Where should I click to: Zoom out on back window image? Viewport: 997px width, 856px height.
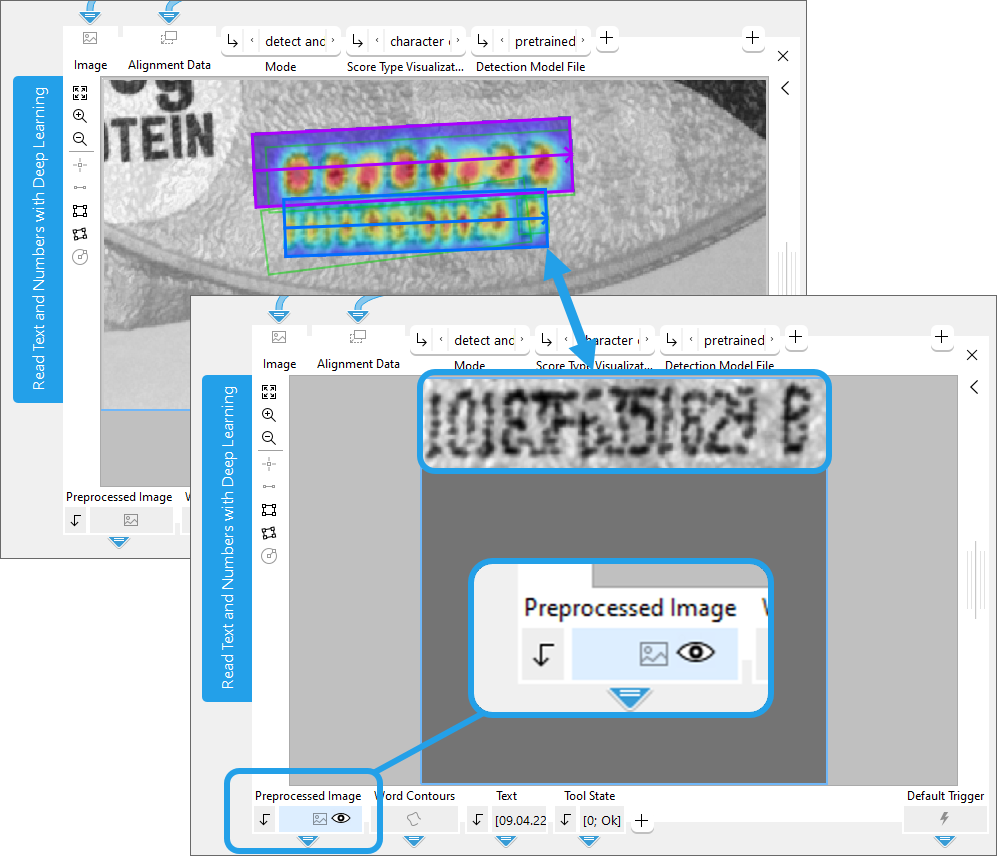click(x=79, y=139)
